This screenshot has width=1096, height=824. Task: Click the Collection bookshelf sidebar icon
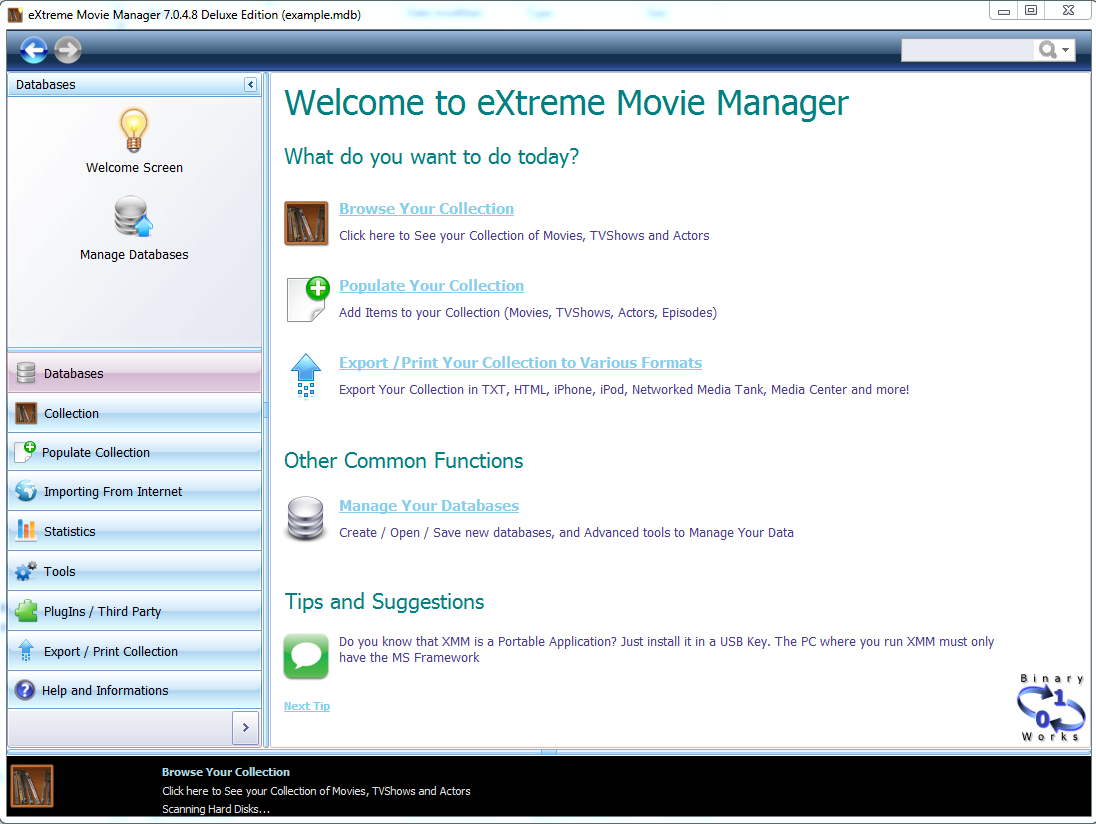point(26,413)
